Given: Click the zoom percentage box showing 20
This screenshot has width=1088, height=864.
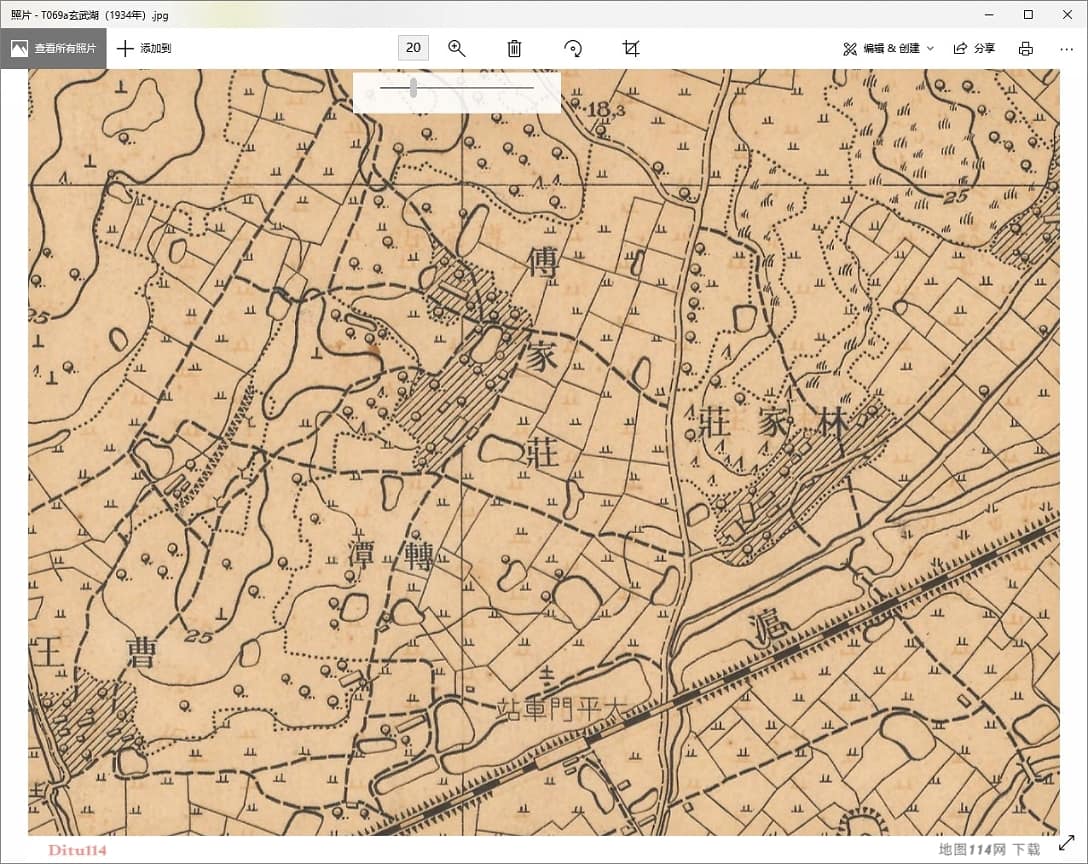Looking at the screenshot, I should [x=413, y=48].
